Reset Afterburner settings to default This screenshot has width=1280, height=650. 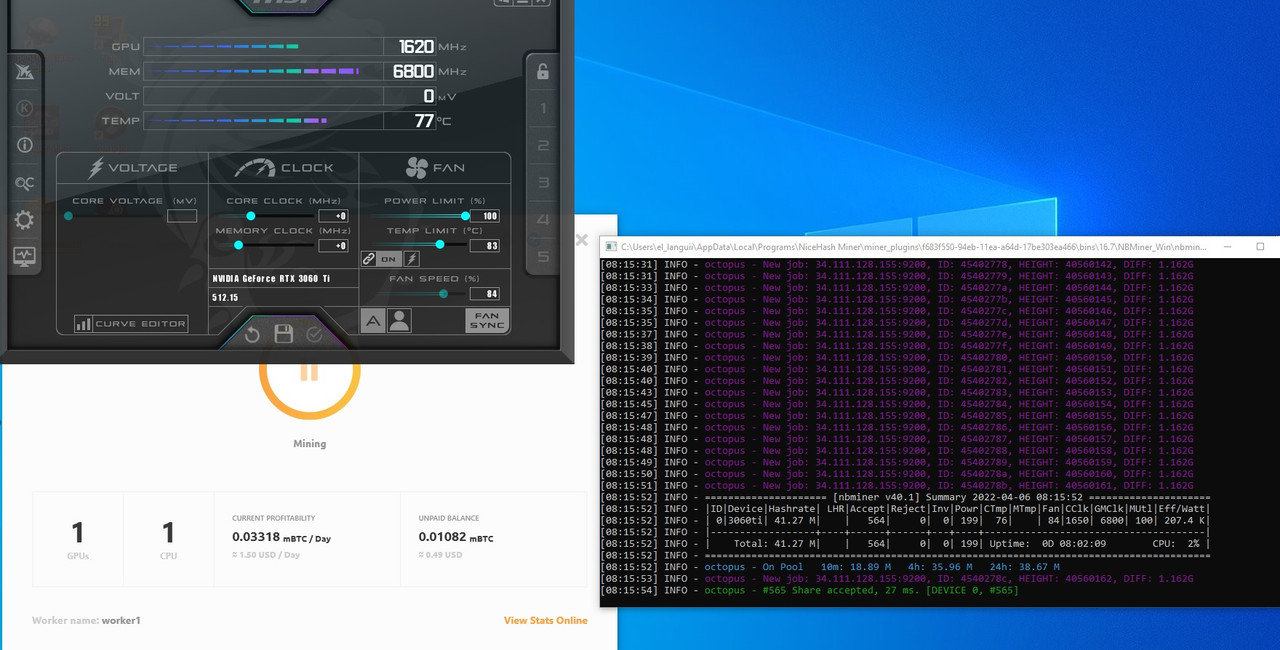[x=253, y=334]
